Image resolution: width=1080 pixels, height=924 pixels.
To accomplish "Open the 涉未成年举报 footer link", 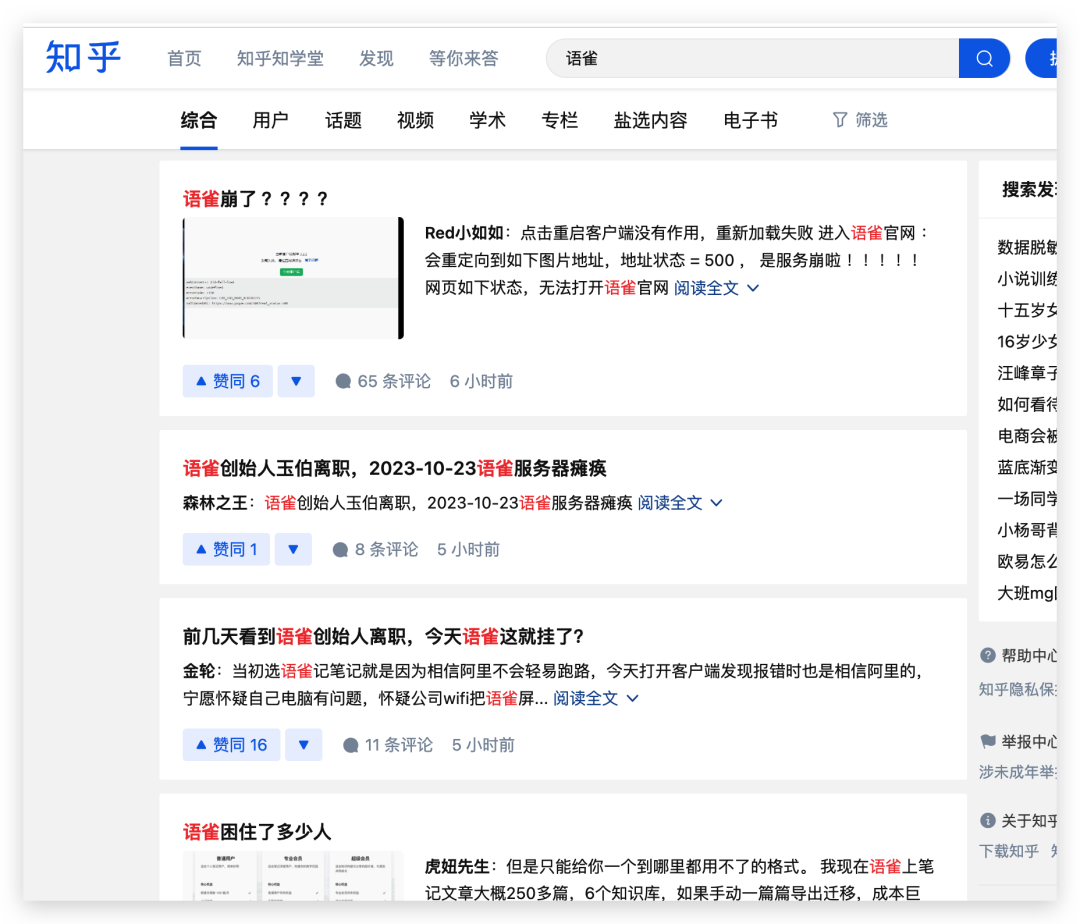I will click(x=1018, y=773).
